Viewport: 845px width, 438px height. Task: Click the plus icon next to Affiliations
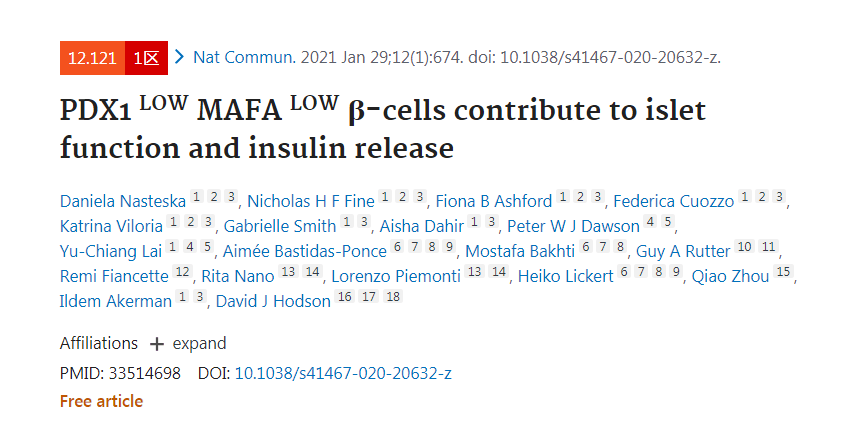click(x=157, y=344)
